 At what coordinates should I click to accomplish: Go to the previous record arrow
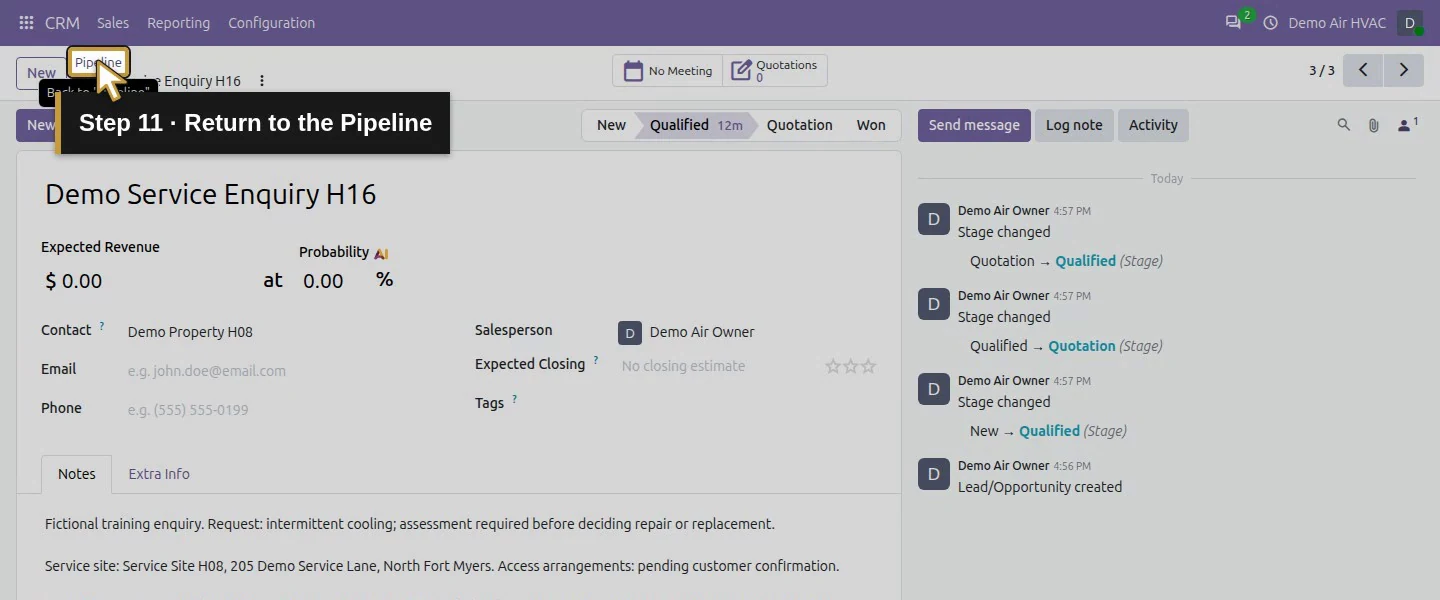[1363, 70]
